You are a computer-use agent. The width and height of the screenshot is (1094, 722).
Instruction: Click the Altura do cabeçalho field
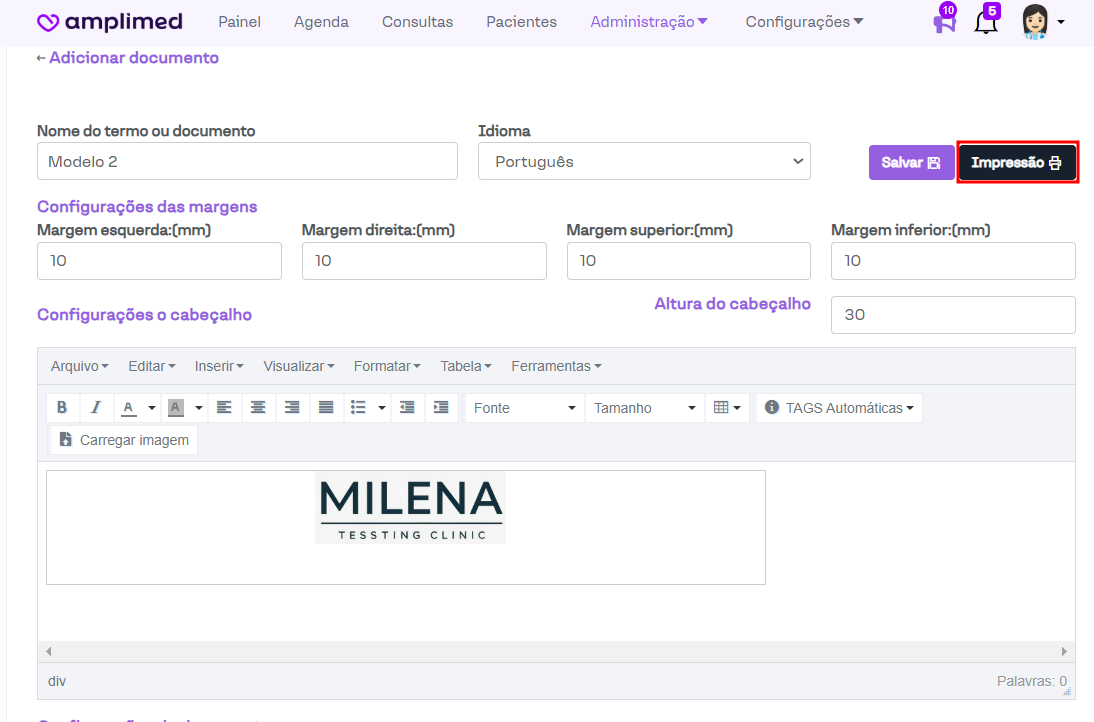pyautogui.click(x=952, y=315)
